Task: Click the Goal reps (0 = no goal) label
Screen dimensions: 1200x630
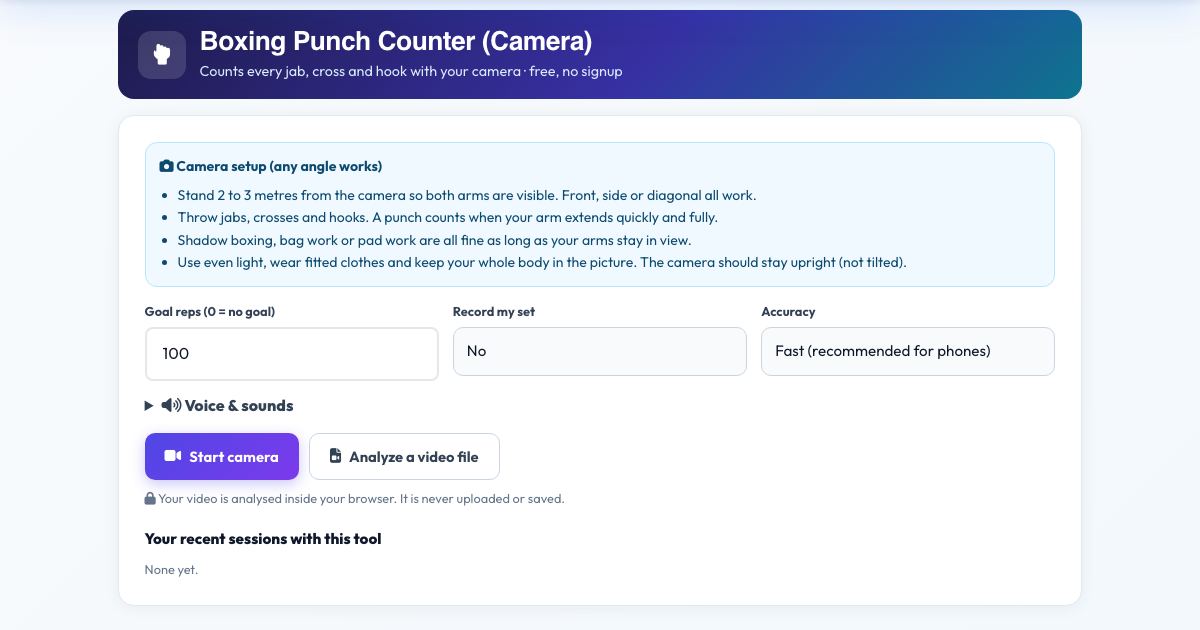Action: (x=210, y=312)
